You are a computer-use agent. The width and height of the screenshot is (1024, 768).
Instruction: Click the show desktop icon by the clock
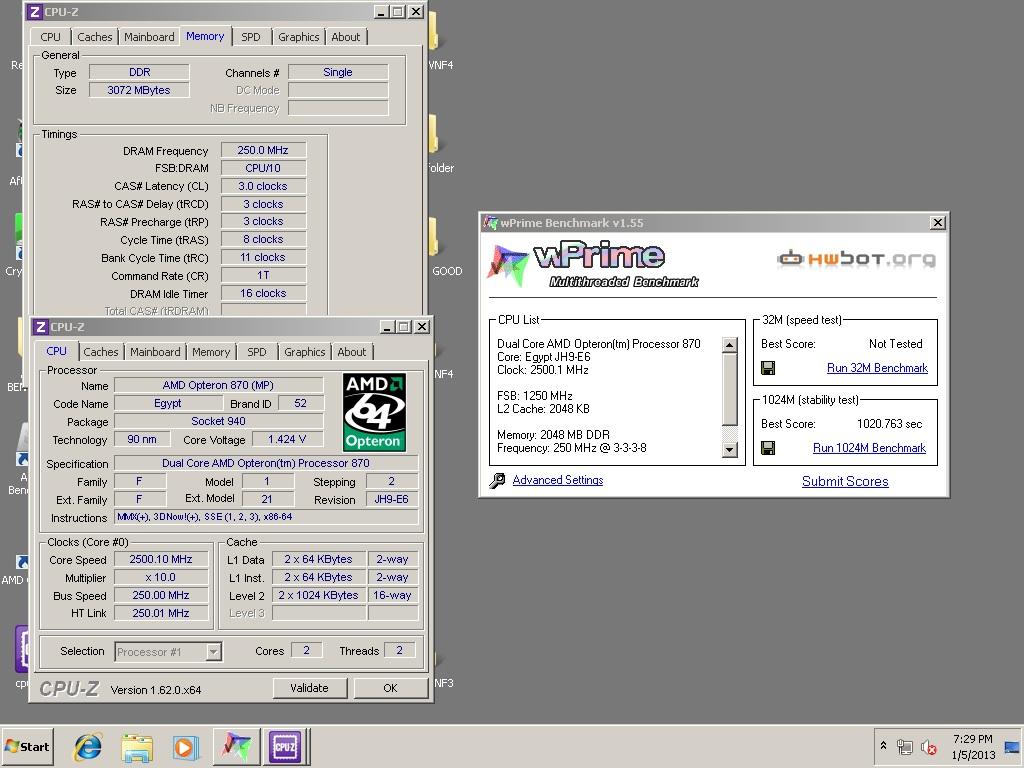(x=1012, y=746)
